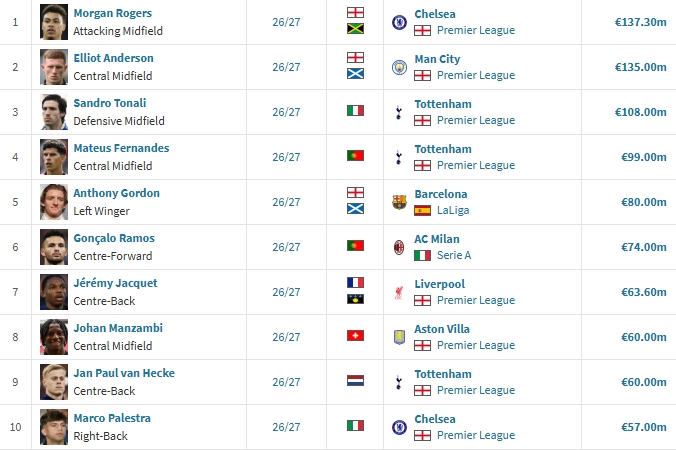Viewport: 676px width, 450px height.
Task: Open Elliot Anderson's player photo
Action: (54, 67)
